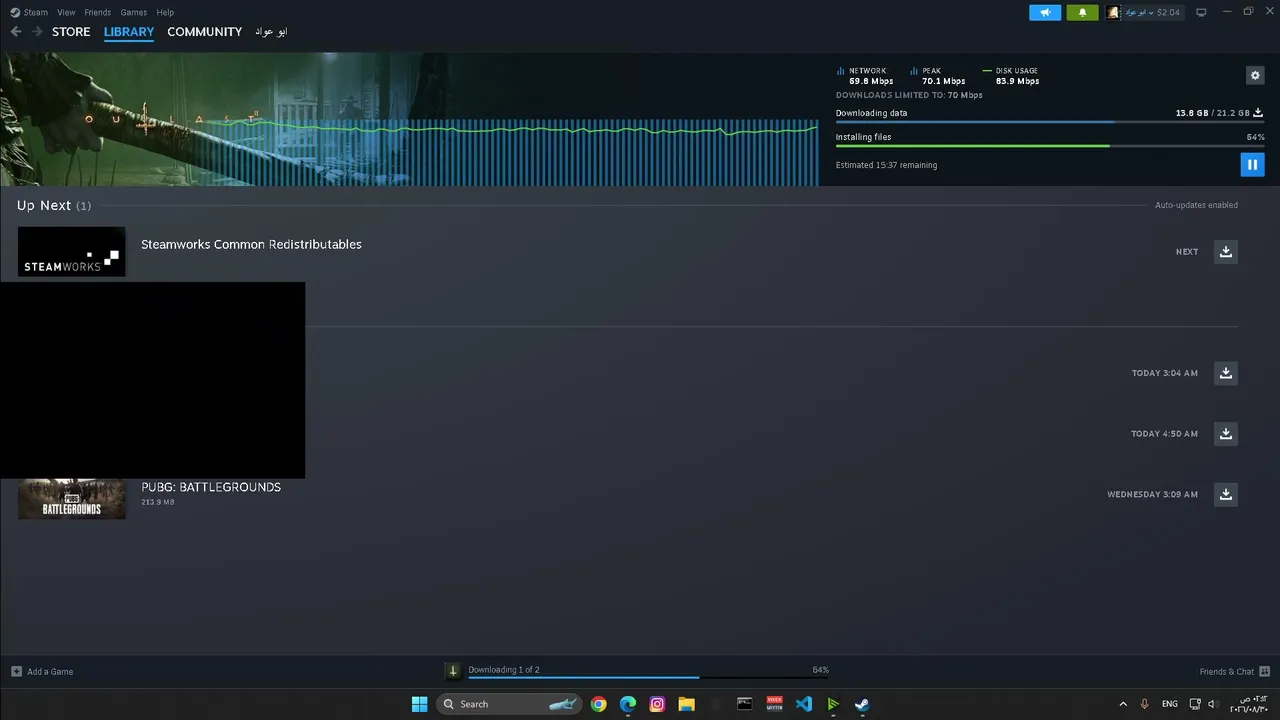Open the Help menu
This screenshot has height=720, width=1280.
point(165,12)
